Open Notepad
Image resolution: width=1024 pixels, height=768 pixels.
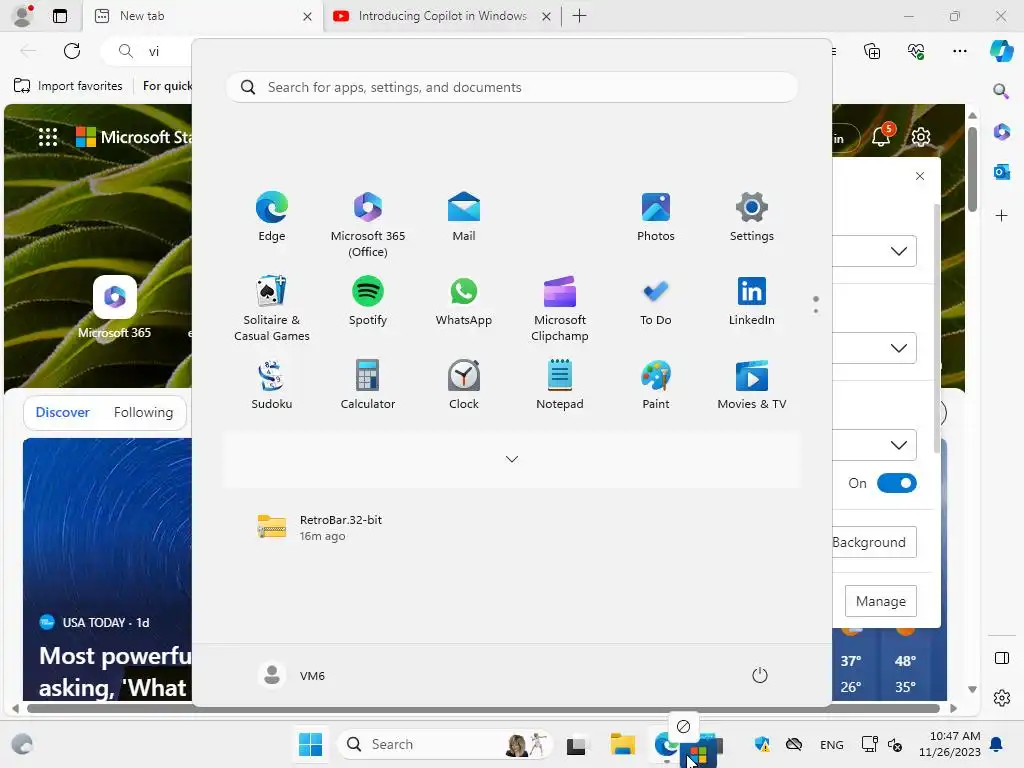coord(560,385)
